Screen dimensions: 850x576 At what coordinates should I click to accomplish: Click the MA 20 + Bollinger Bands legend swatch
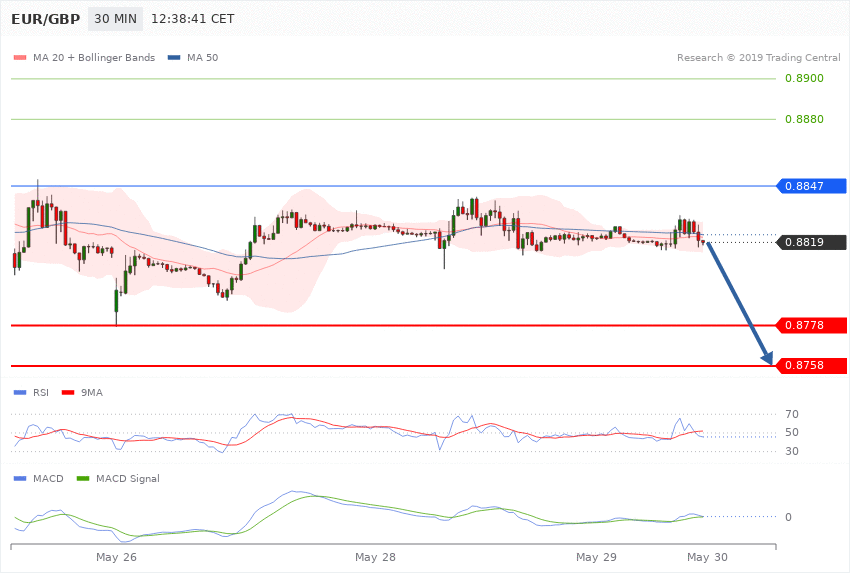(20, 57)
